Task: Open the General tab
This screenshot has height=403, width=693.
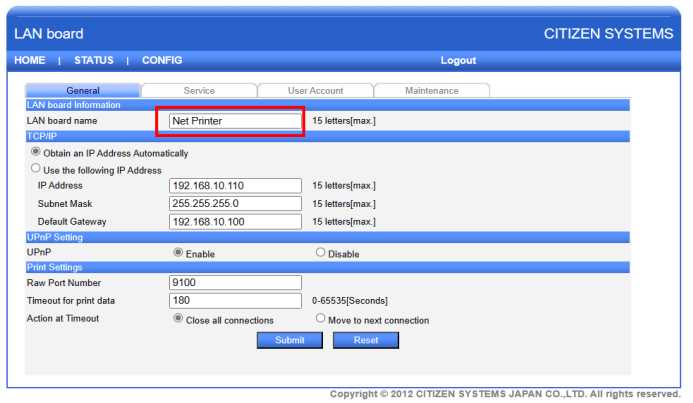Action: 83,91
